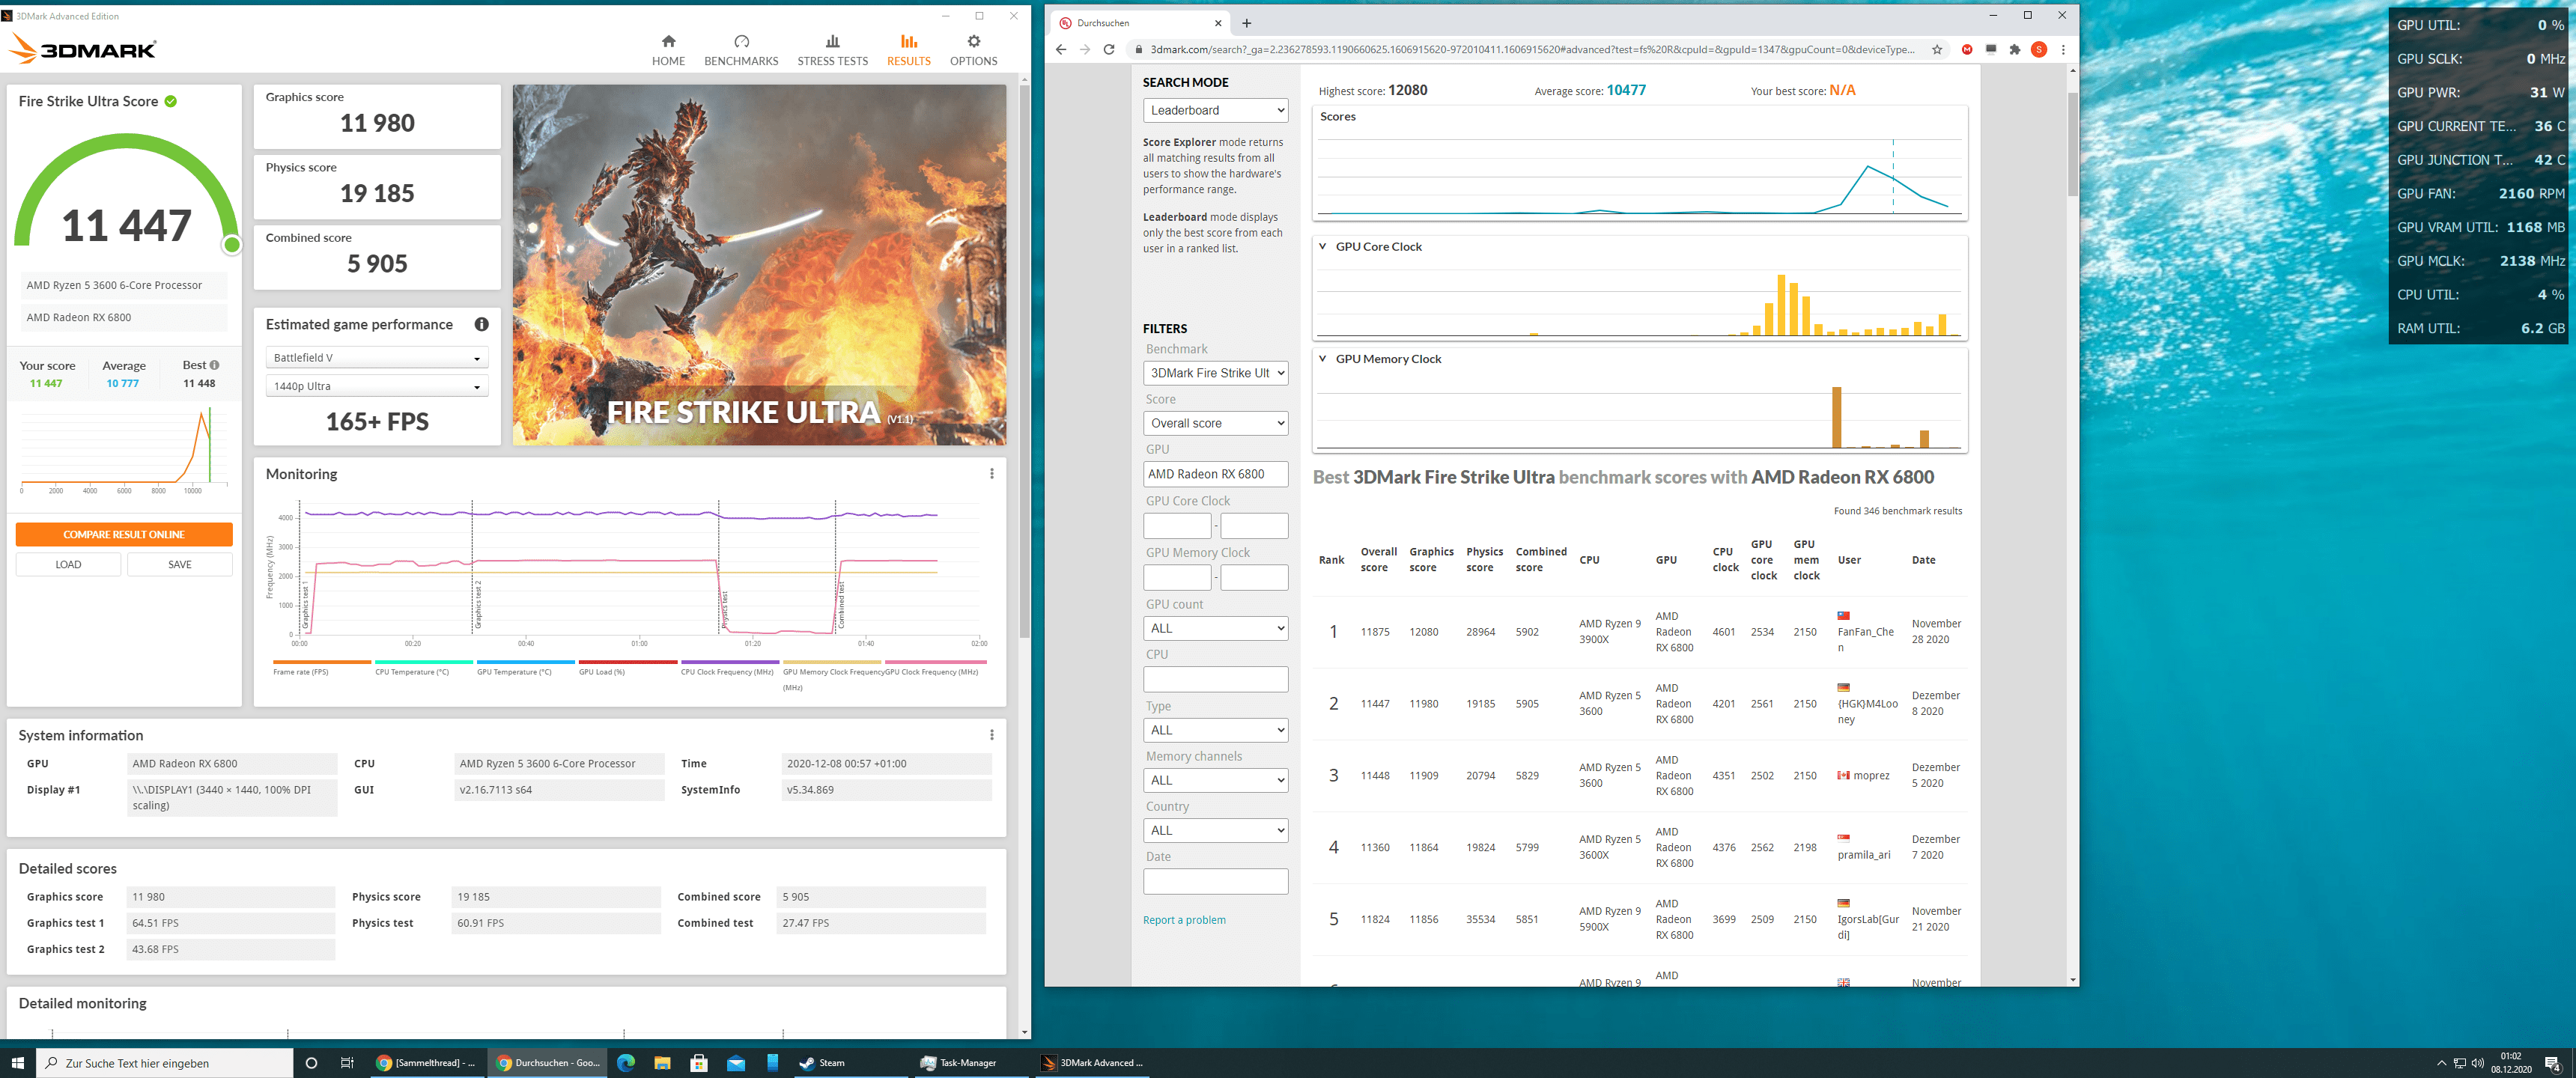Open Monitoring panel three-dot menu
Viewport: 2576px width, 1078px height.
(991, 474)
